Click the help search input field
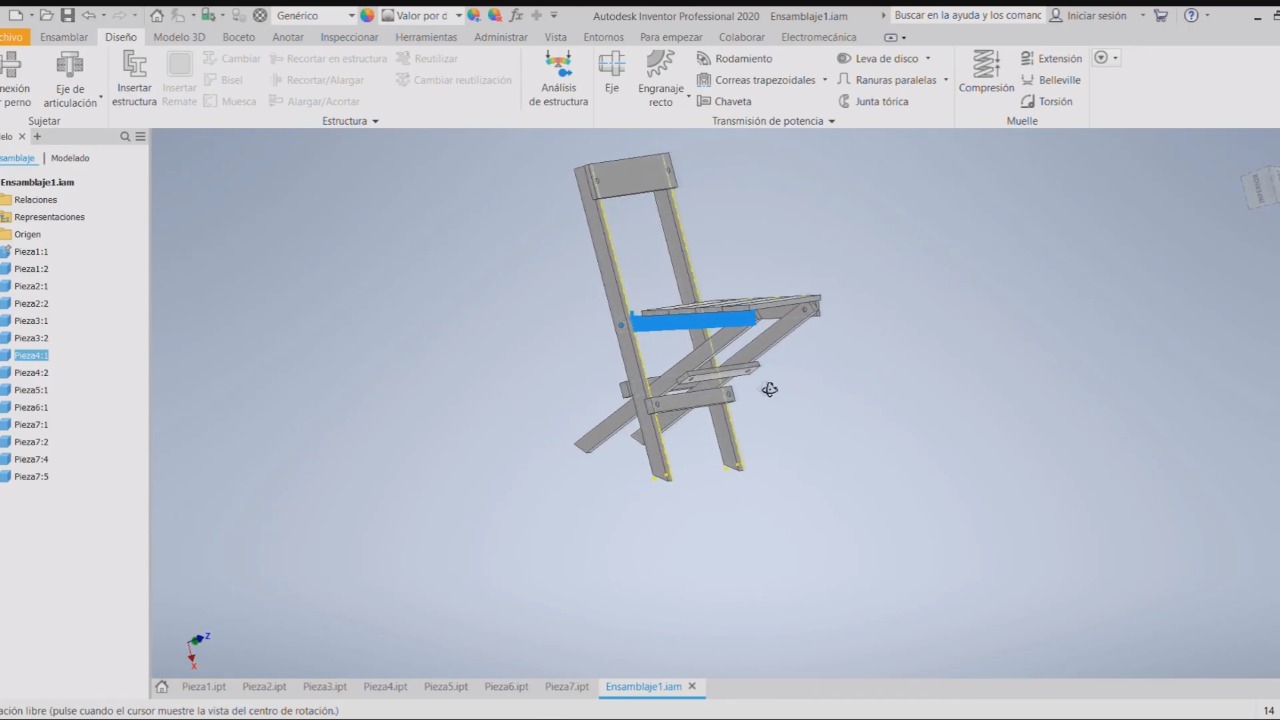The height and width of the screenshot is (720, 1280). (x=965, y=16)
